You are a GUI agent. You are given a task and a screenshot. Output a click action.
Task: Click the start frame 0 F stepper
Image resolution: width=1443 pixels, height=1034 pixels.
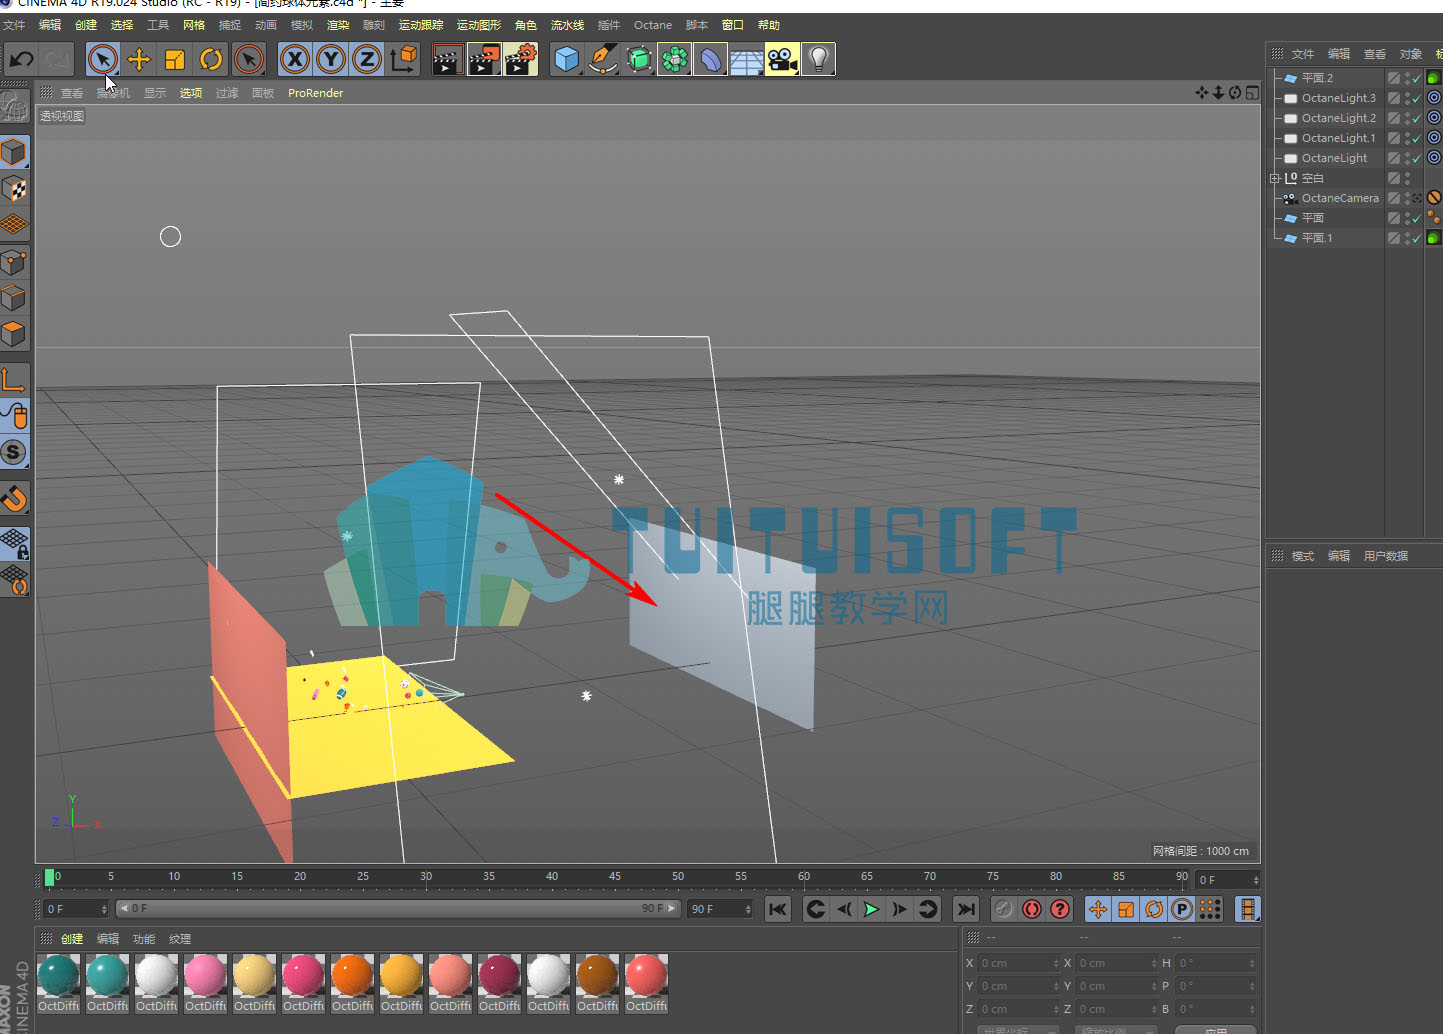coord(104,909)
